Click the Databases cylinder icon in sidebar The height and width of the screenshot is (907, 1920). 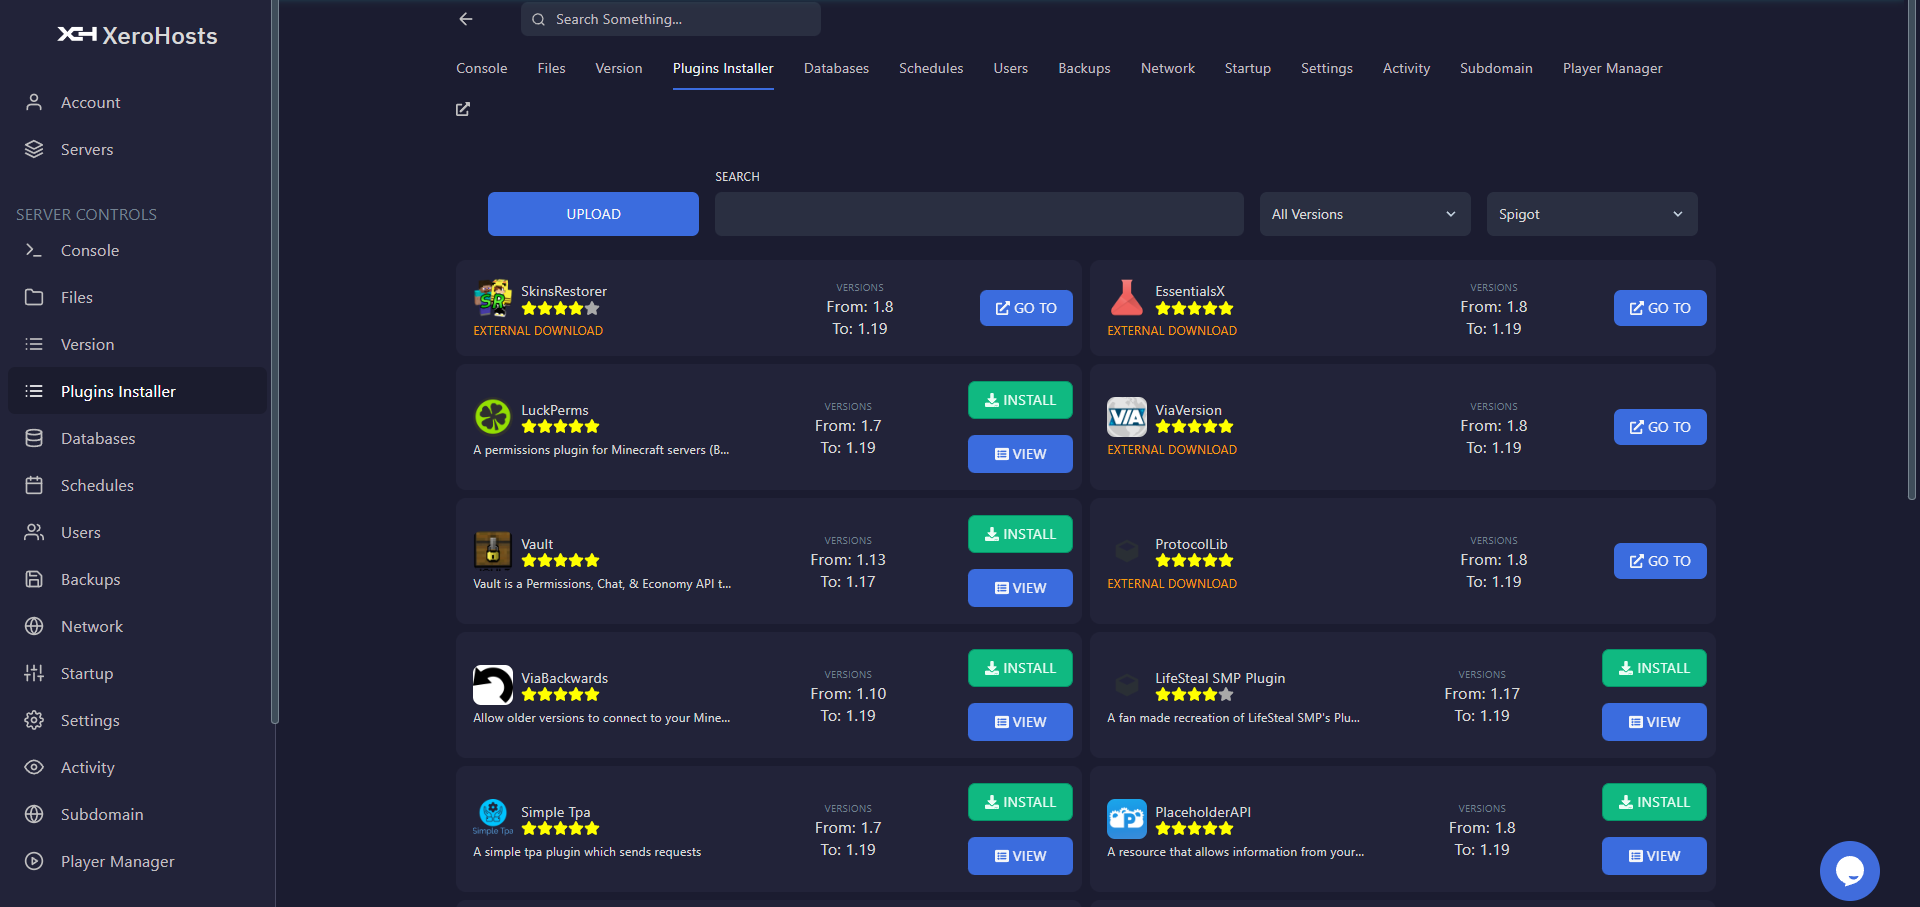(x=34, y=438)
